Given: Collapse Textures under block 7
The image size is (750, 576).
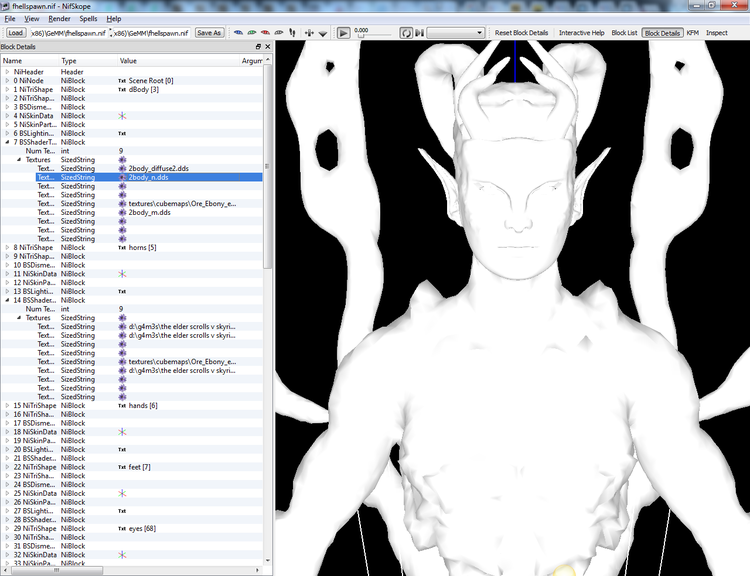Looking at the screenshot, I should 19,159.
